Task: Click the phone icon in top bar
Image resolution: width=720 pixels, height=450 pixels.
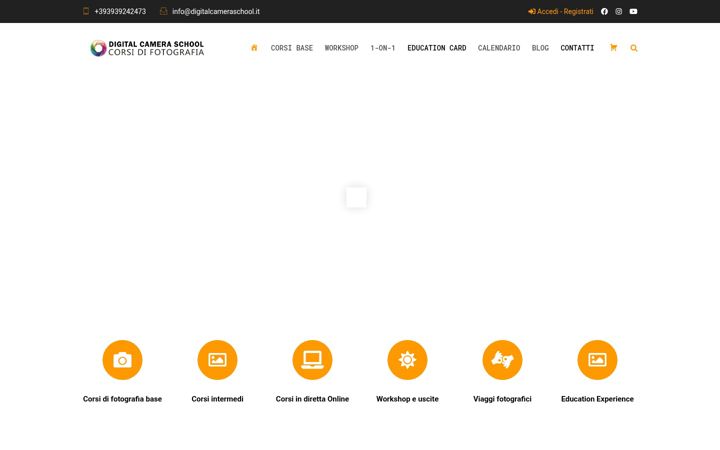Action: [x=86, y=11]
